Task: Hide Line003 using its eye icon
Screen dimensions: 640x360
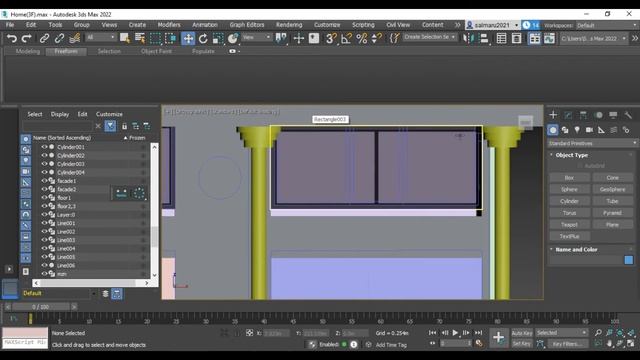Action: tap(44, 240)
